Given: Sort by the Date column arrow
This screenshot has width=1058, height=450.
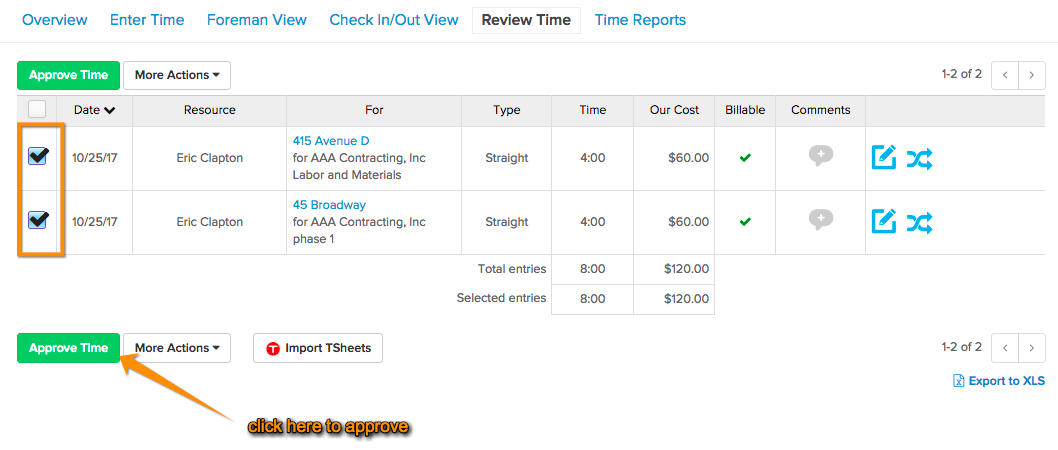Looking at the screenshot, I should tap(109, 111).
